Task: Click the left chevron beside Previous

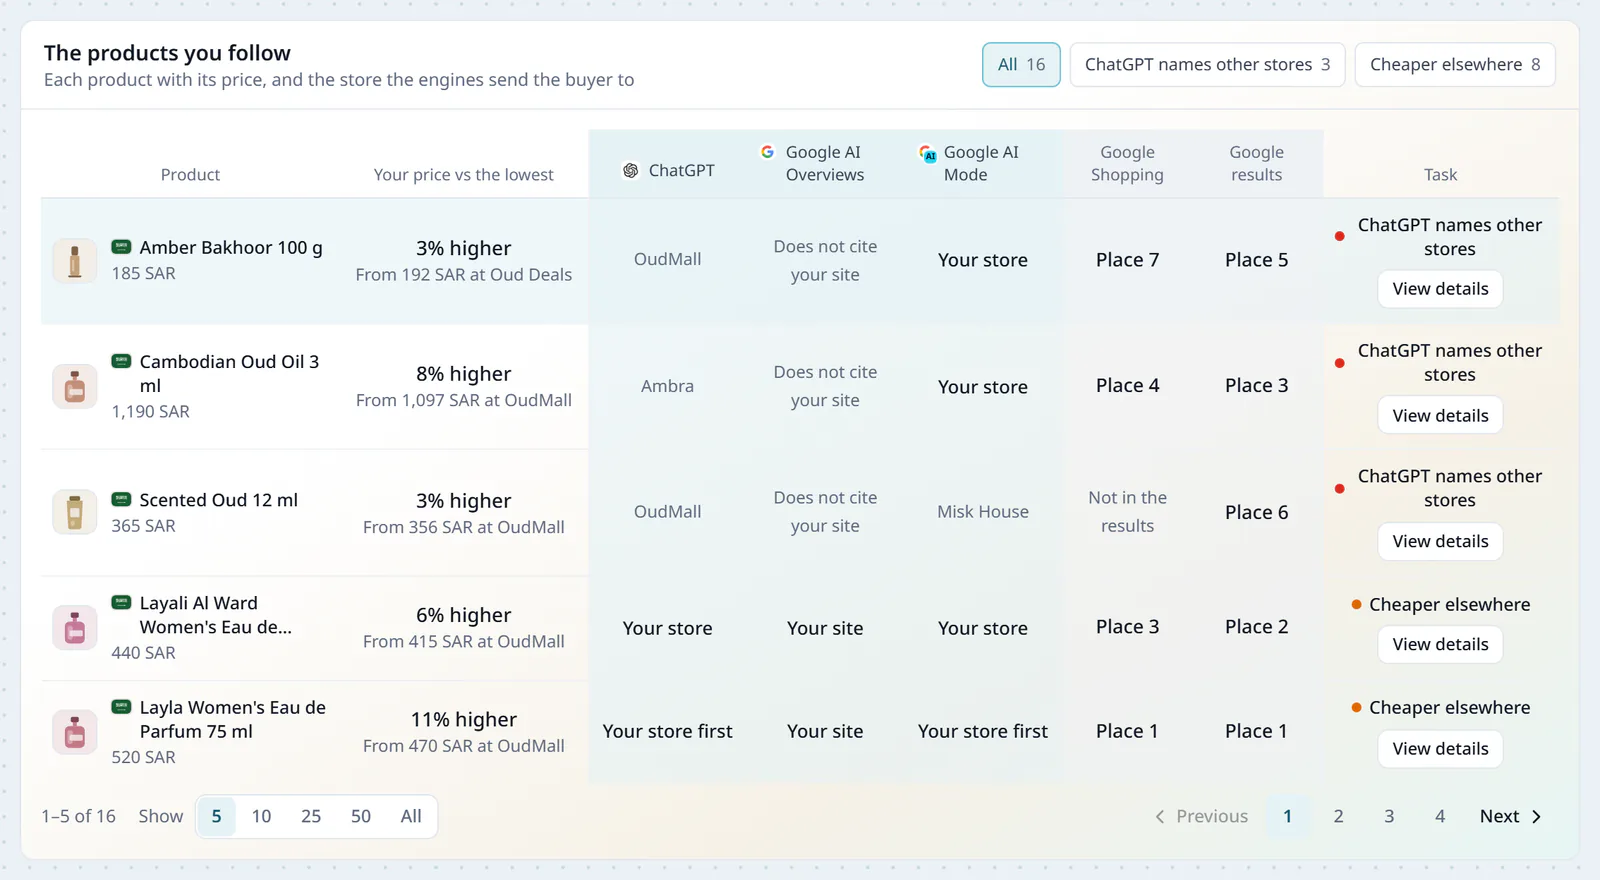Action: [x=1160, y=817]
